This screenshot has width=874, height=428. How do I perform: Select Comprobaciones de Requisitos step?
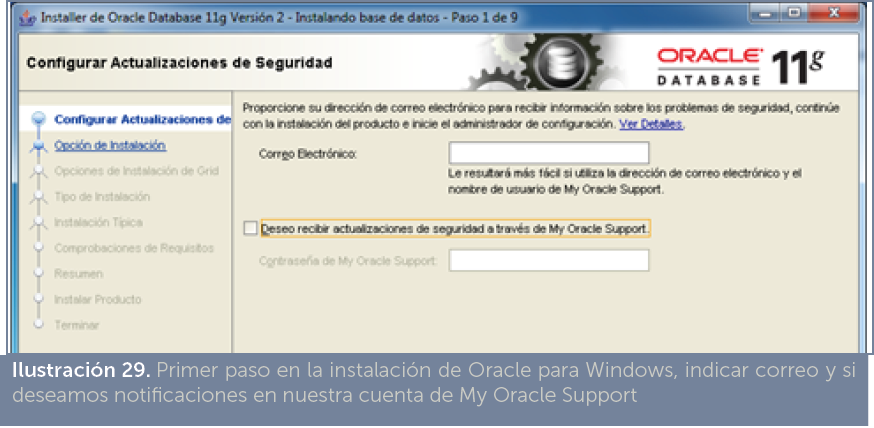134,248
